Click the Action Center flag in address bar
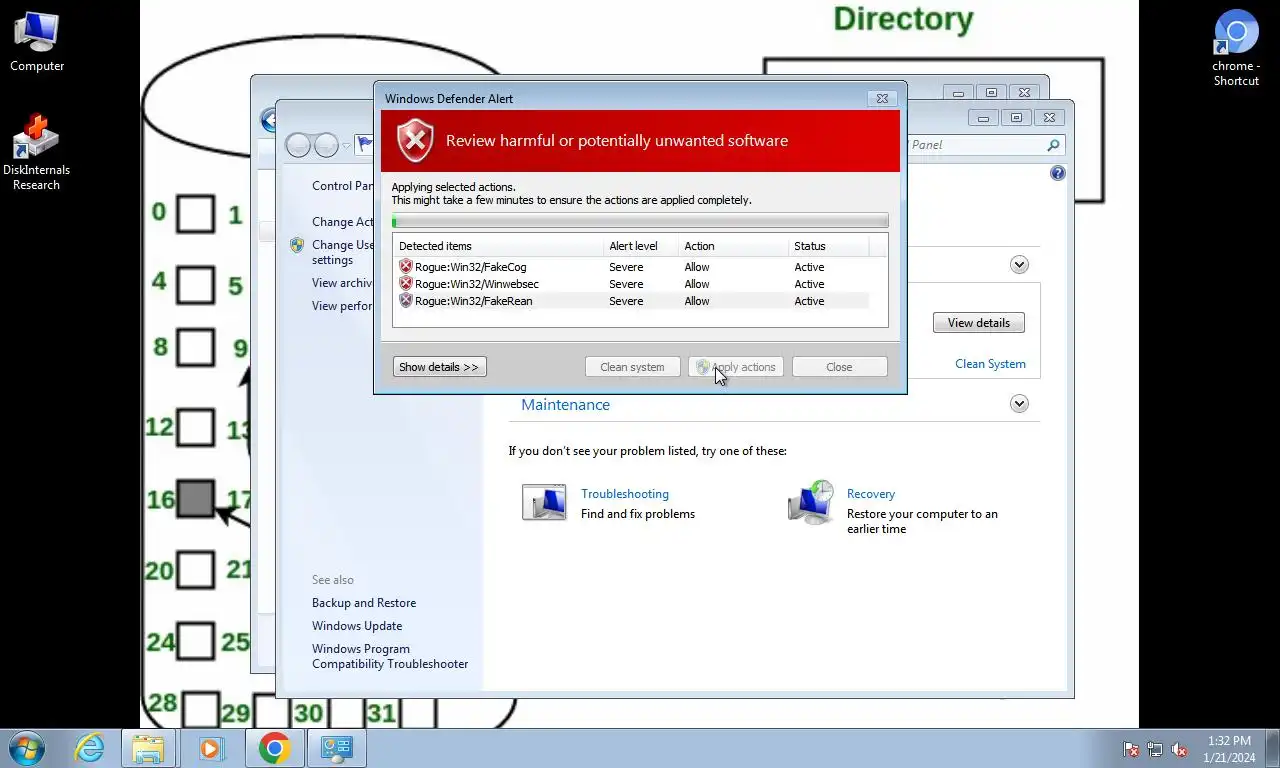Image resolution: width=1280 pixels, height=768 pixels. [x=365, y=145]
